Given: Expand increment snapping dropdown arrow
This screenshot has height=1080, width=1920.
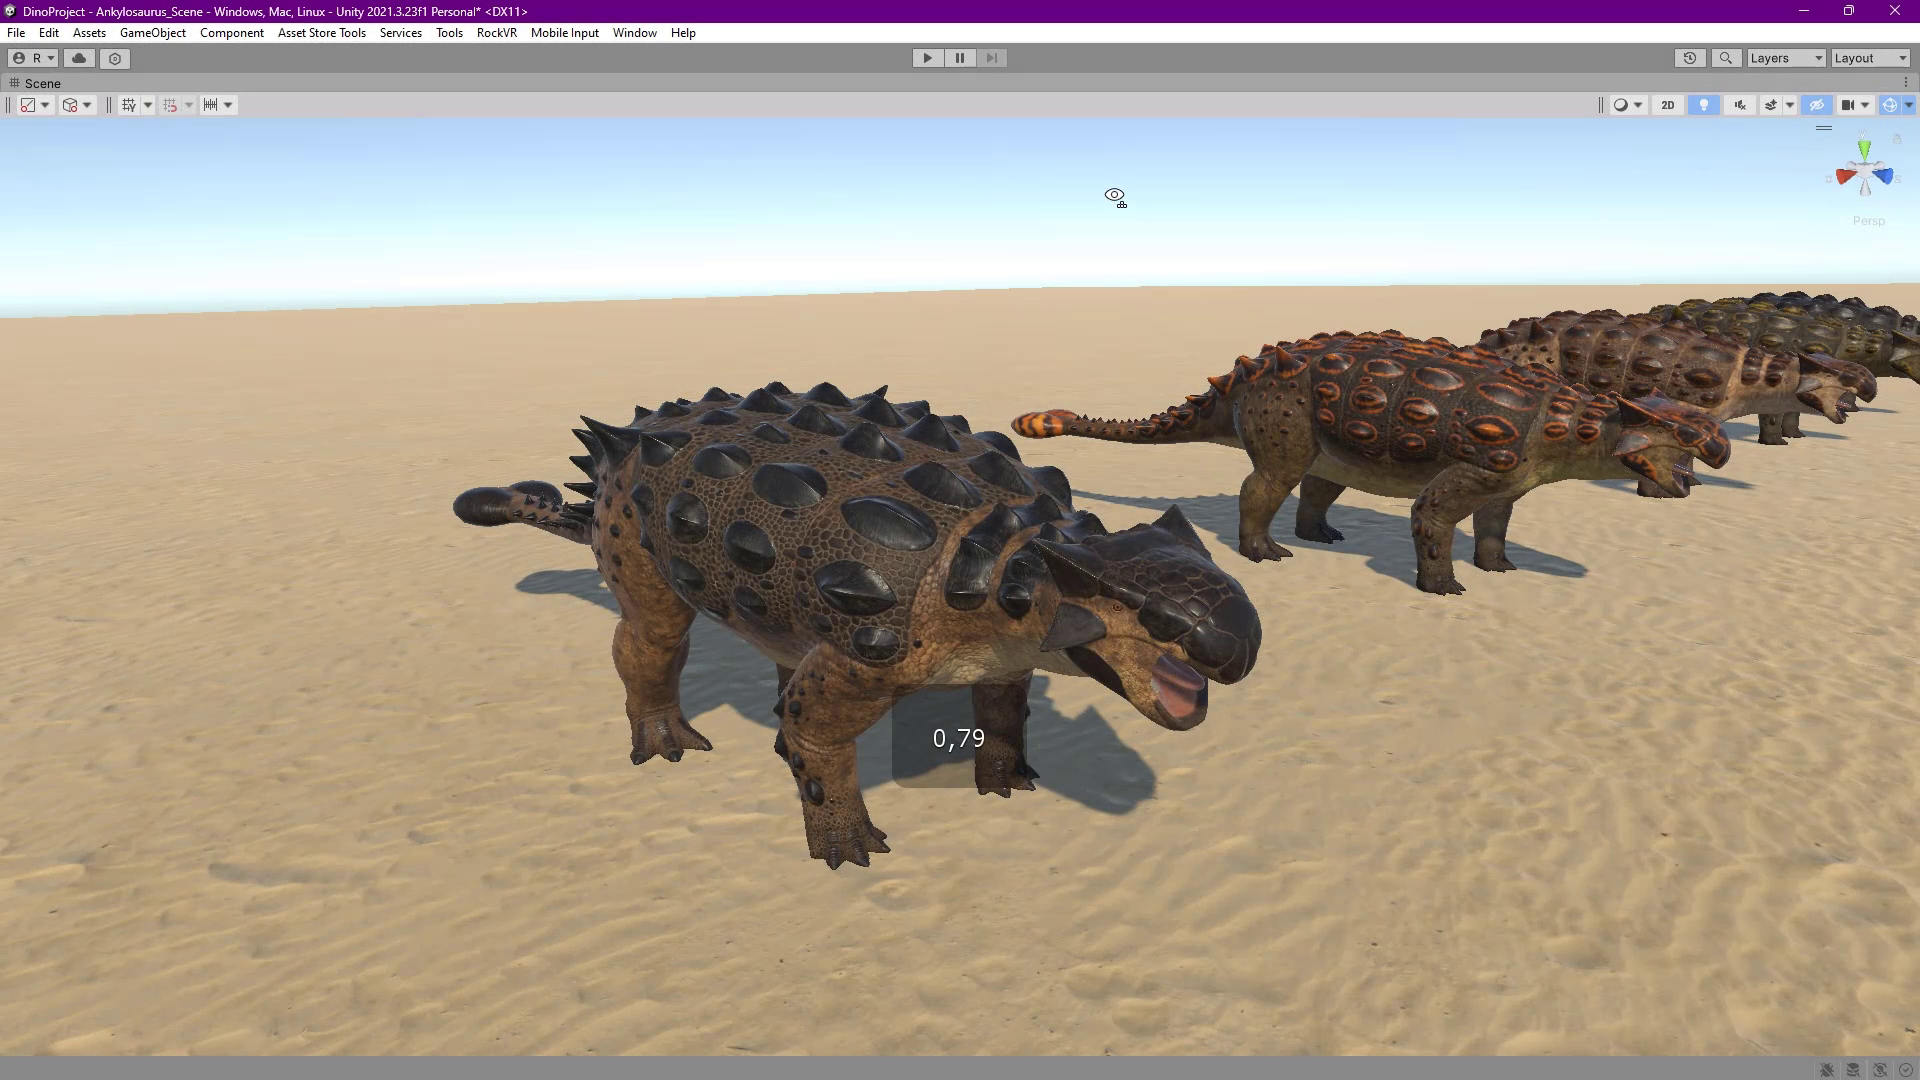Looking at the screenshot, I should pyautogui.click(x=228, y=105).
